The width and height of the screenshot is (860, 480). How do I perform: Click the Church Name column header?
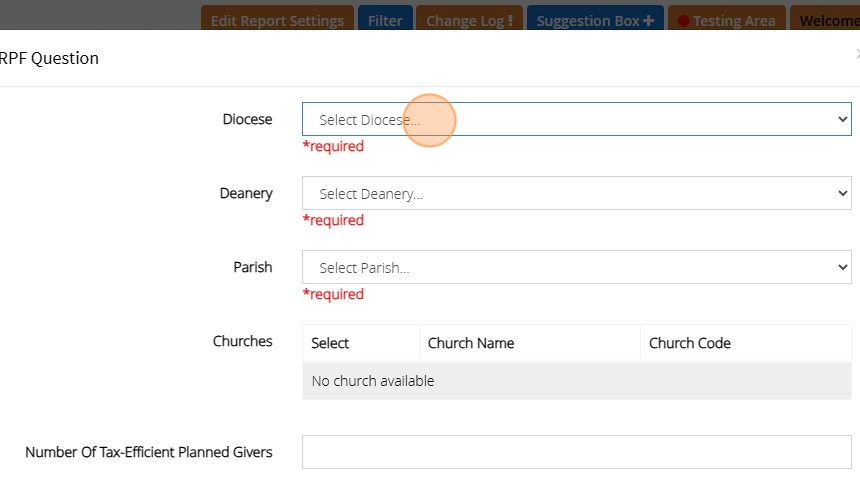point(471,343)
